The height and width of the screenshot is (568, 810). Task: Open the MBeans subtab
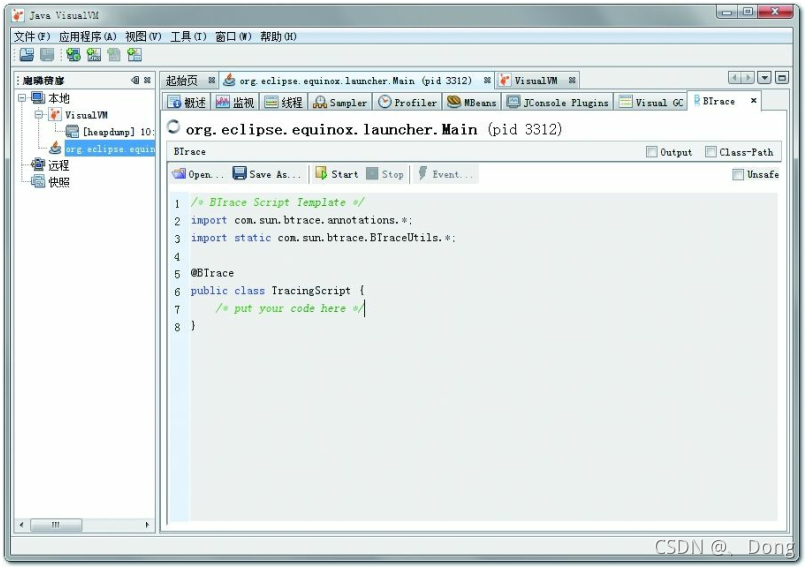pos(472,102)
